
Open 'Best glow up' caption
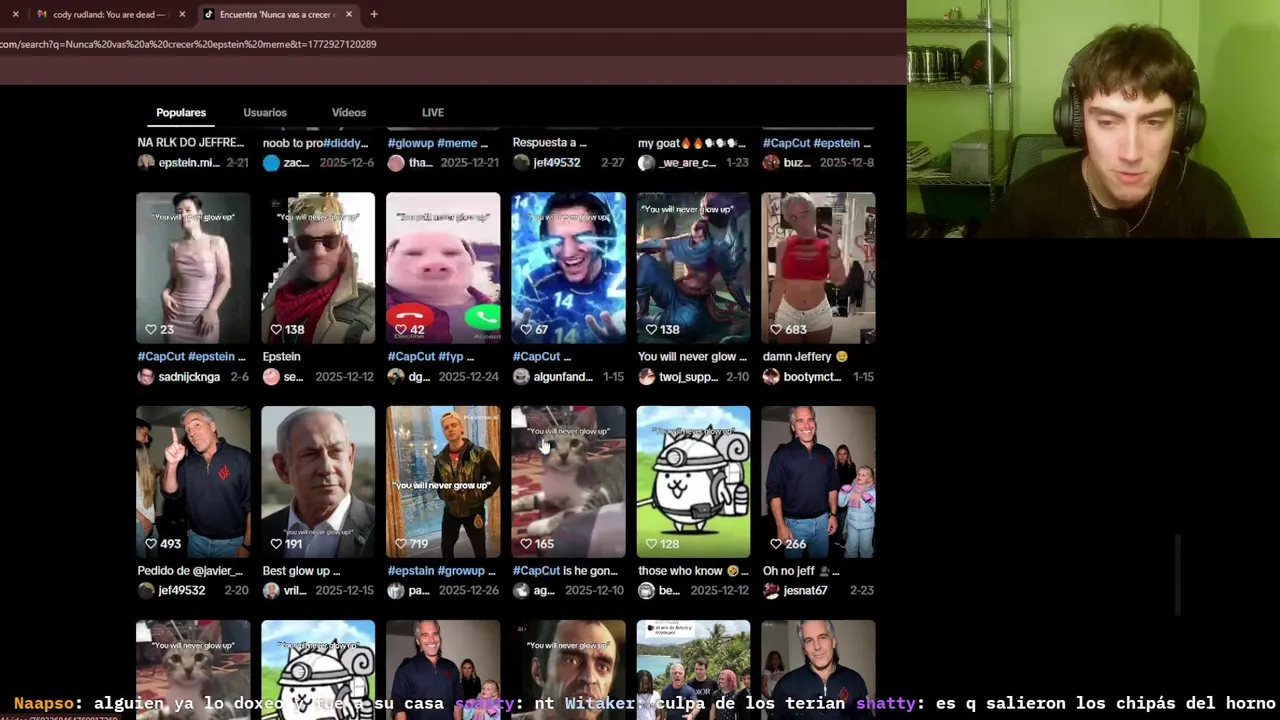301,571
